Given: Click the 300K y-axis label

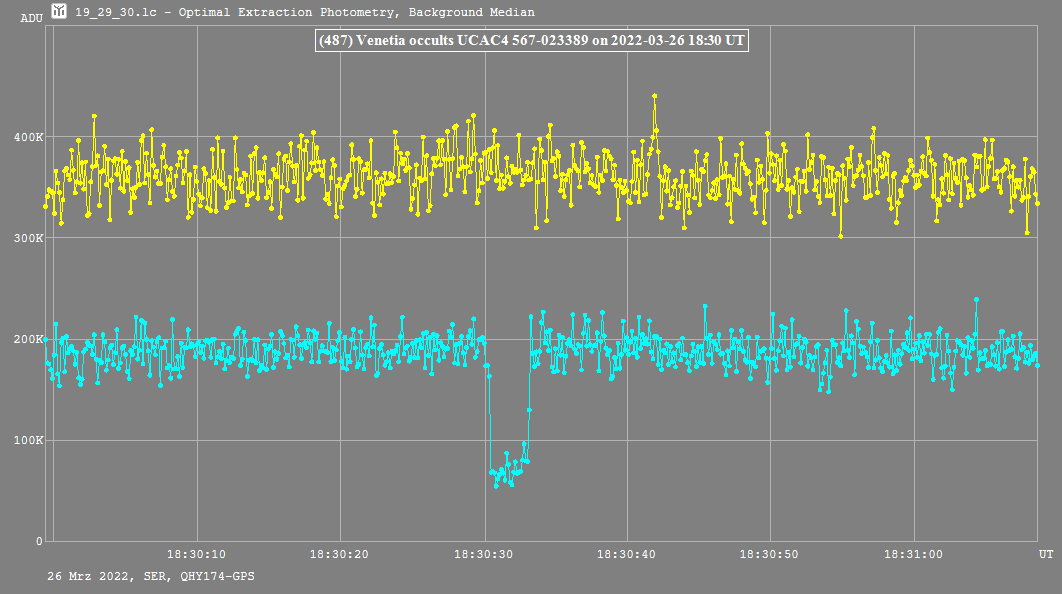Looking at the screenshot, I should coord(28,238).
